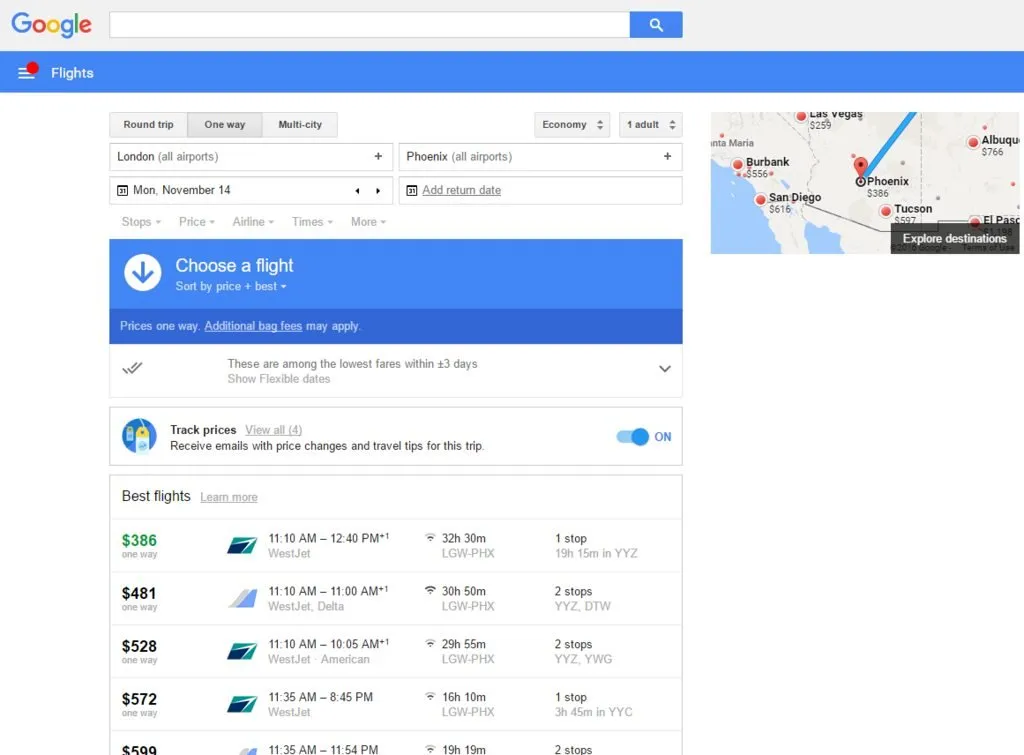The width and height of the screenshot is (1024, 755).
Task: Open the hamburger menu next to Flights
Action: (x=26, y=73)
